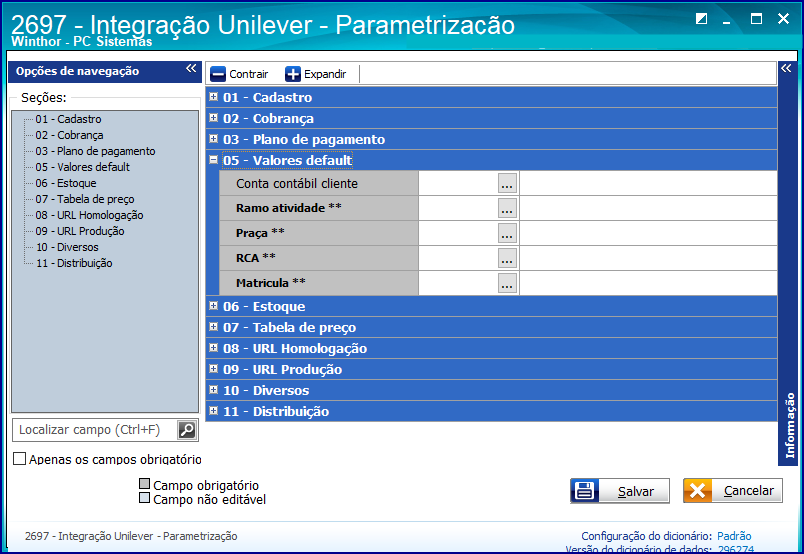Expand section 08 - URL Homologação
This screenshot has height=554, width=804.
point(214,348)
